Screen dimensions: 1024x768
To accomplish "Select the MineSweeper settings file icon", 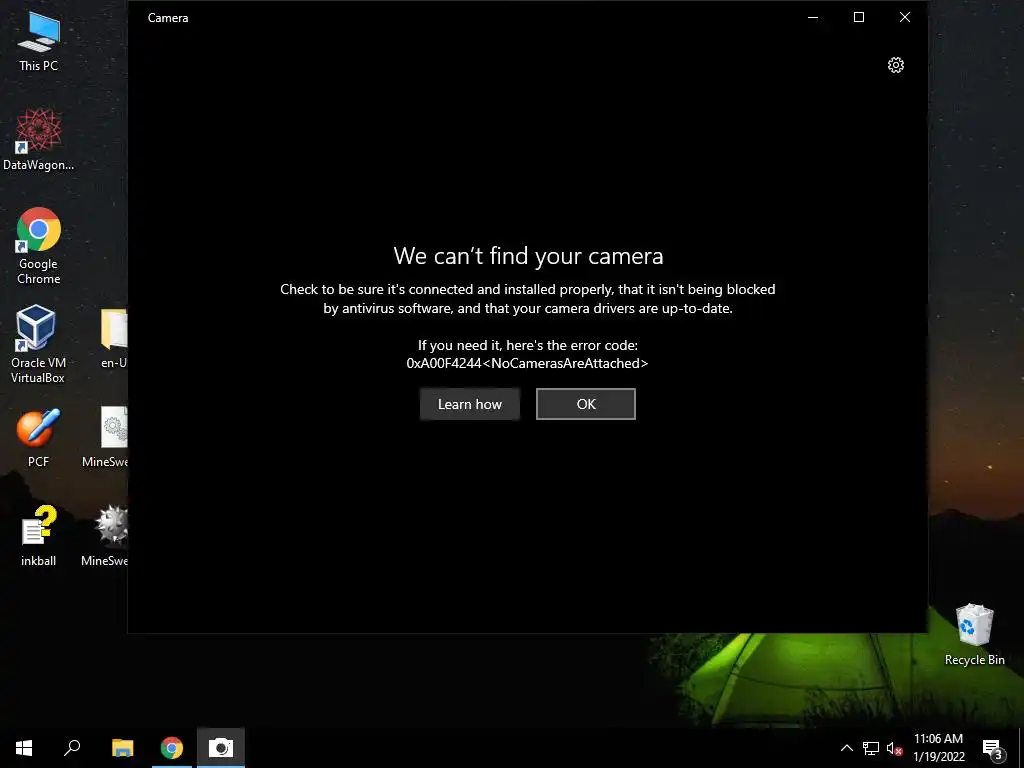I will coord(106,438).
